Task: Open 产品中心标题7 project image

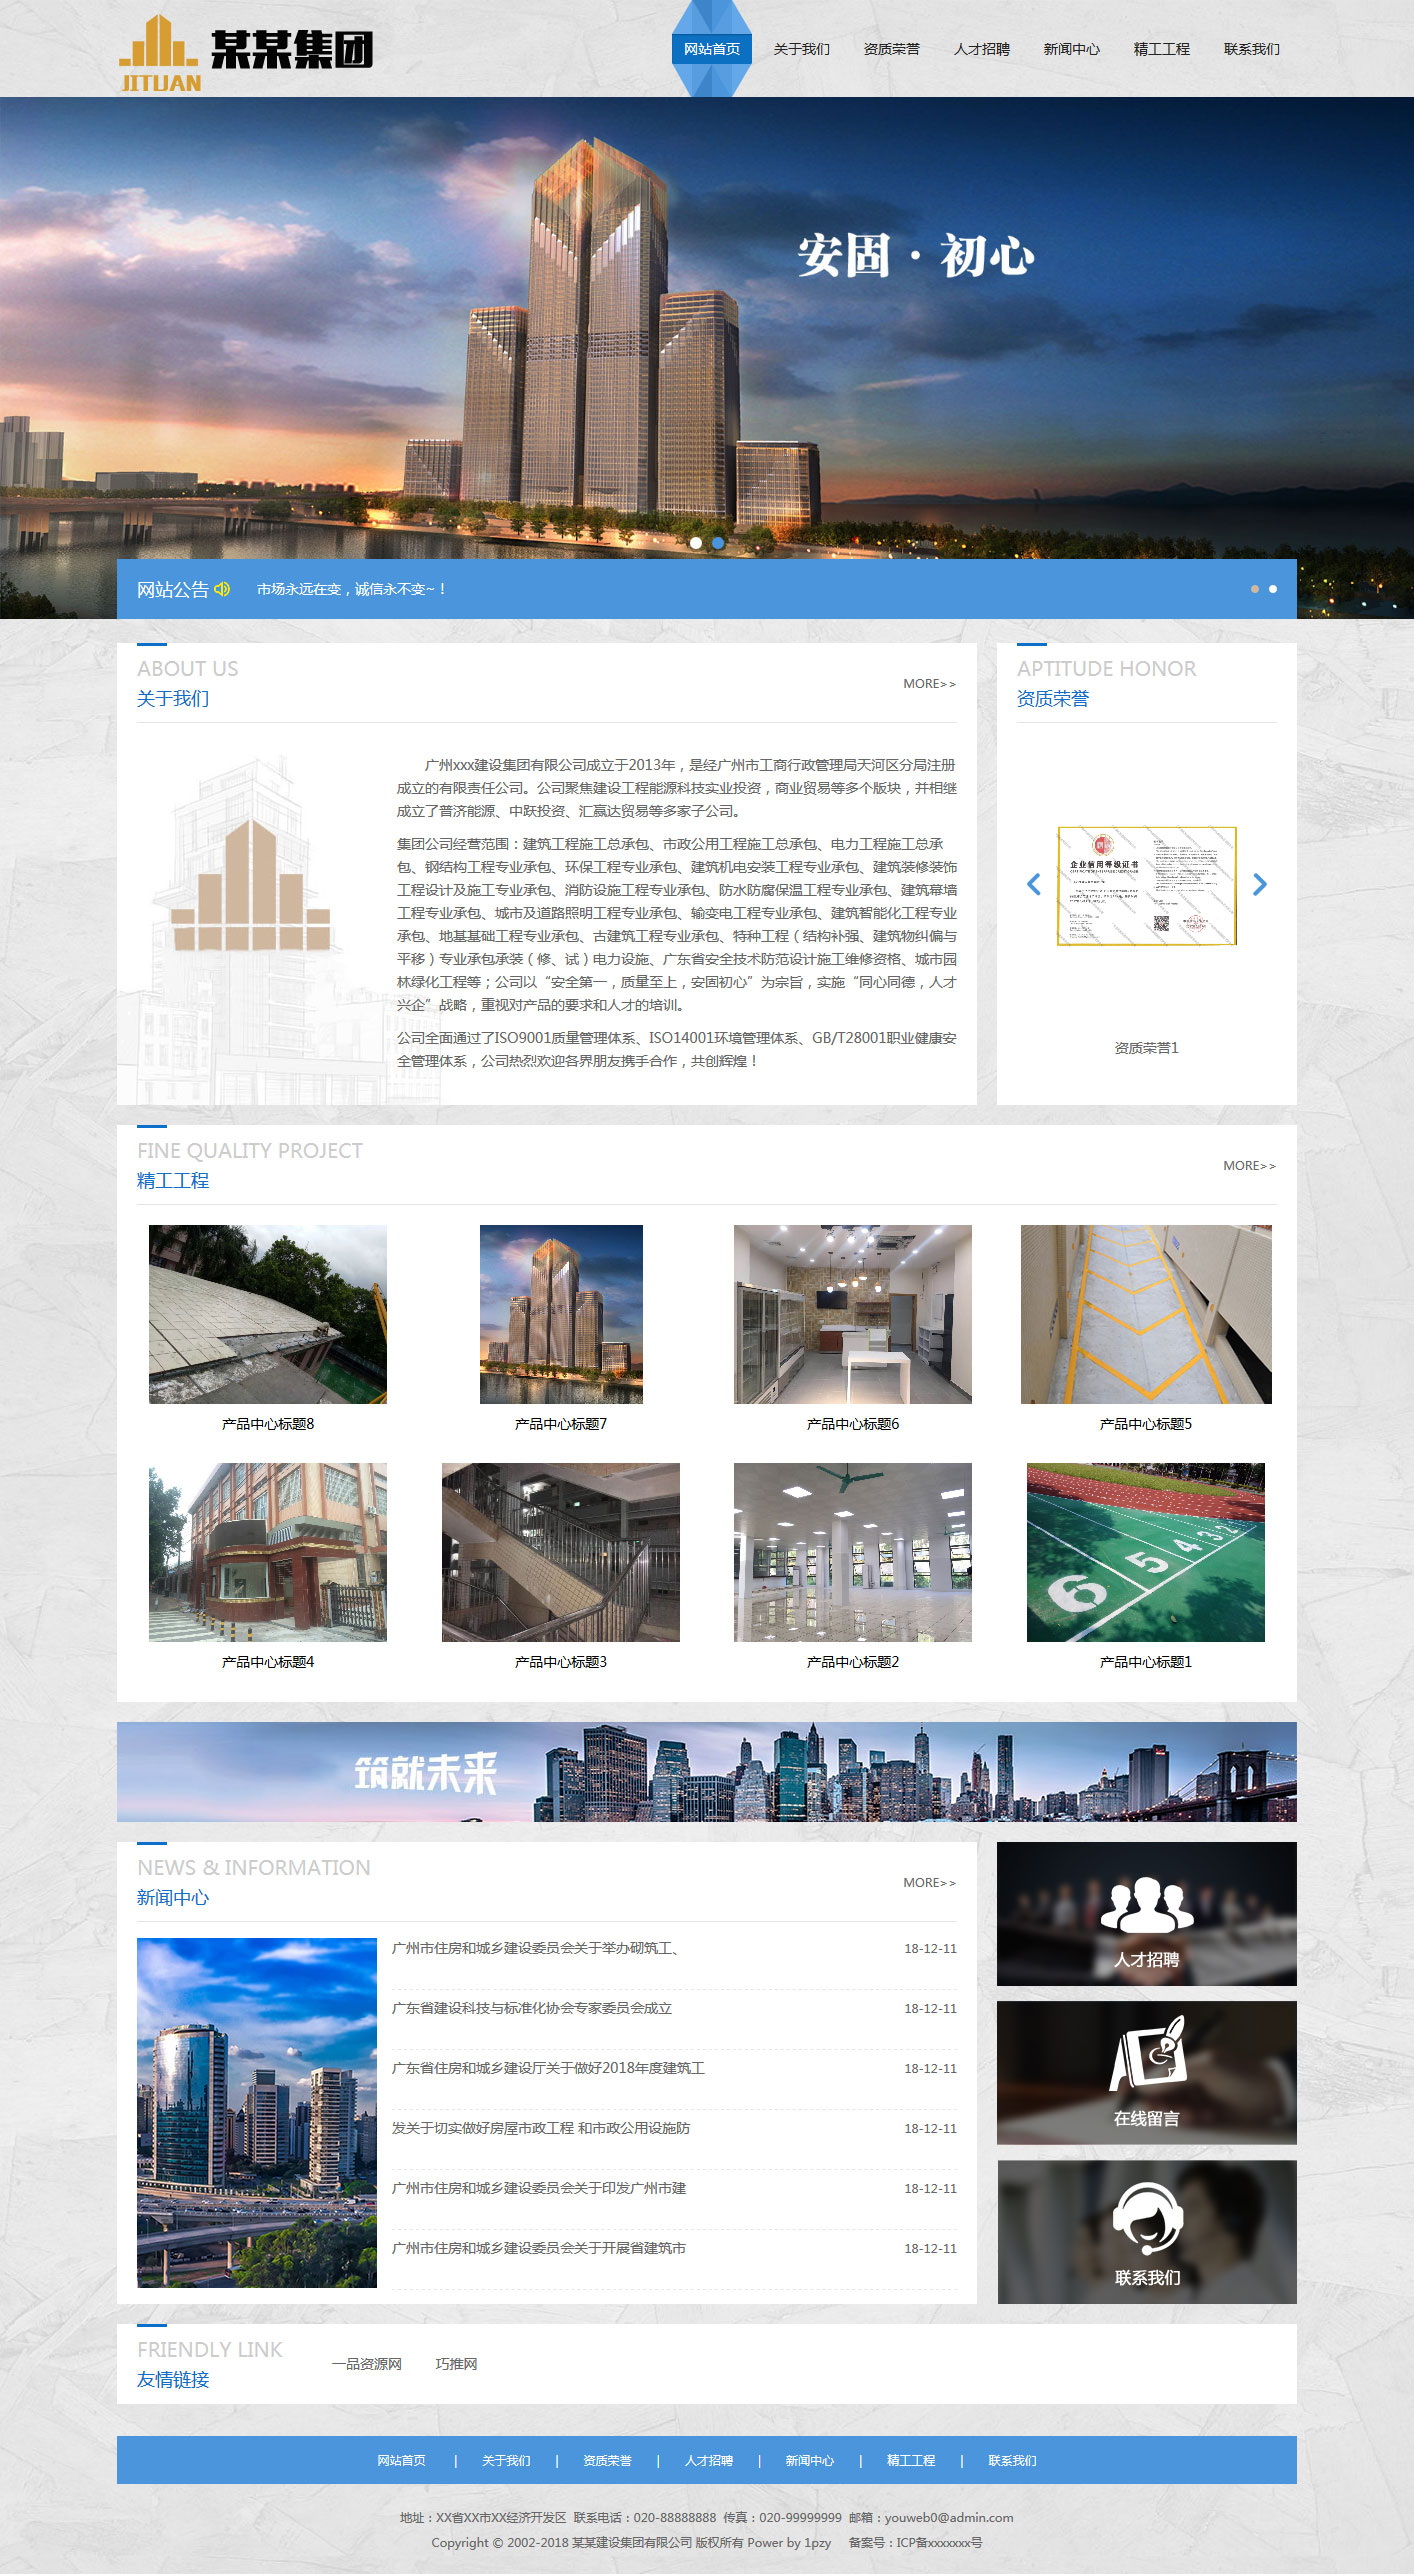Action: 561,1314
